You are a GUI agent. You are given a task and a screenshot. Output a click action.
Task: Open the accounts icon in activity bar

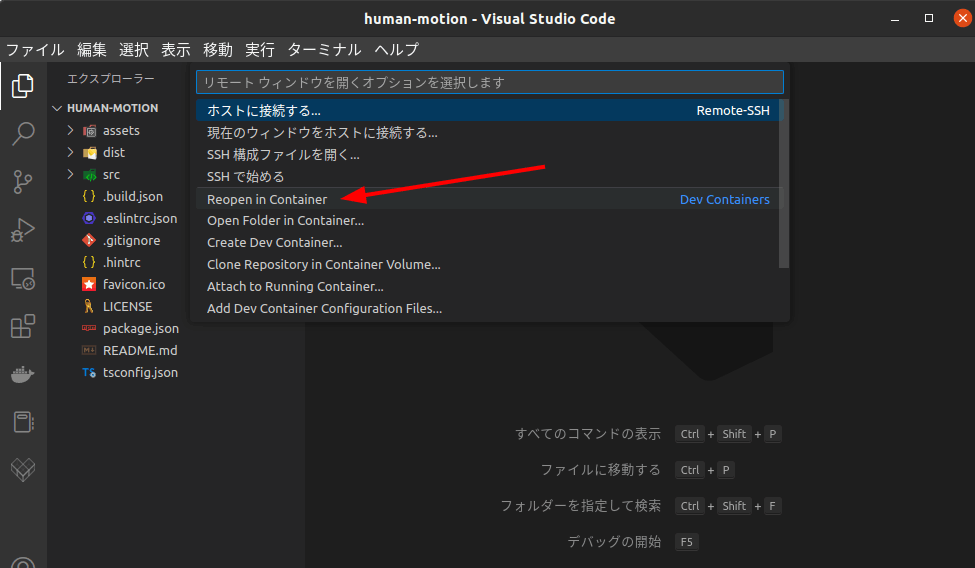[23, 562]
